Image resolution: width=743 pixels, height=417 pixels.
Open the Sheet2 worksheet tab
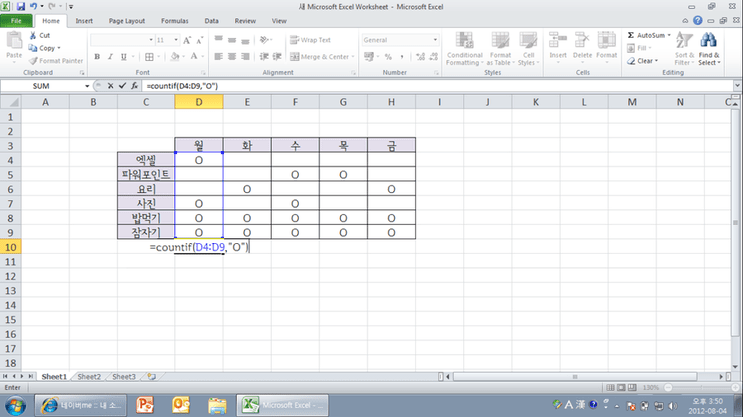pos(89,377)
